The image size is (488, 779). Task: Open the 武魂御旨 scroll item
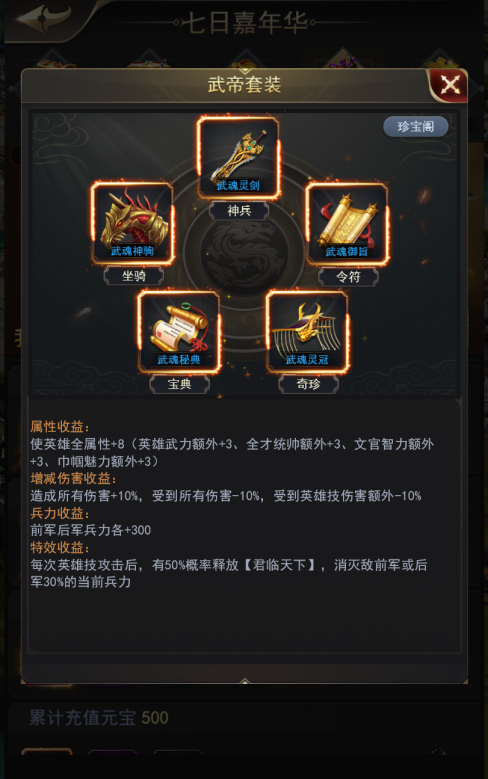(347, 224)
